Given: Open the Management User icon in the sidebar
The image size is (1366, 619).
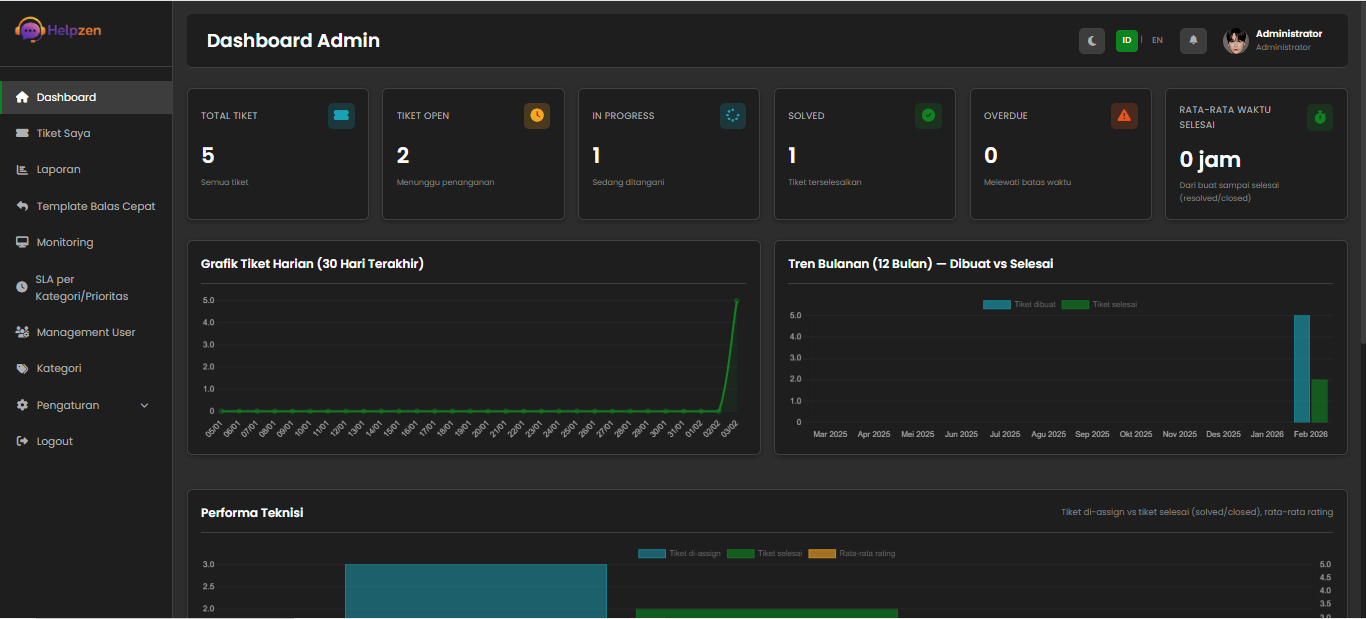Looking at the screenshot, I should pyautogui.click(x=22, y=331).
